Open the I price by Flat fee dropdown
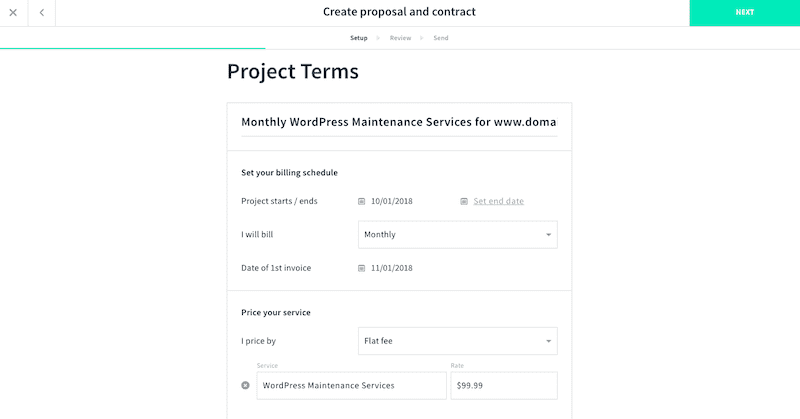The image size is (800, 419). coord(458,341)
